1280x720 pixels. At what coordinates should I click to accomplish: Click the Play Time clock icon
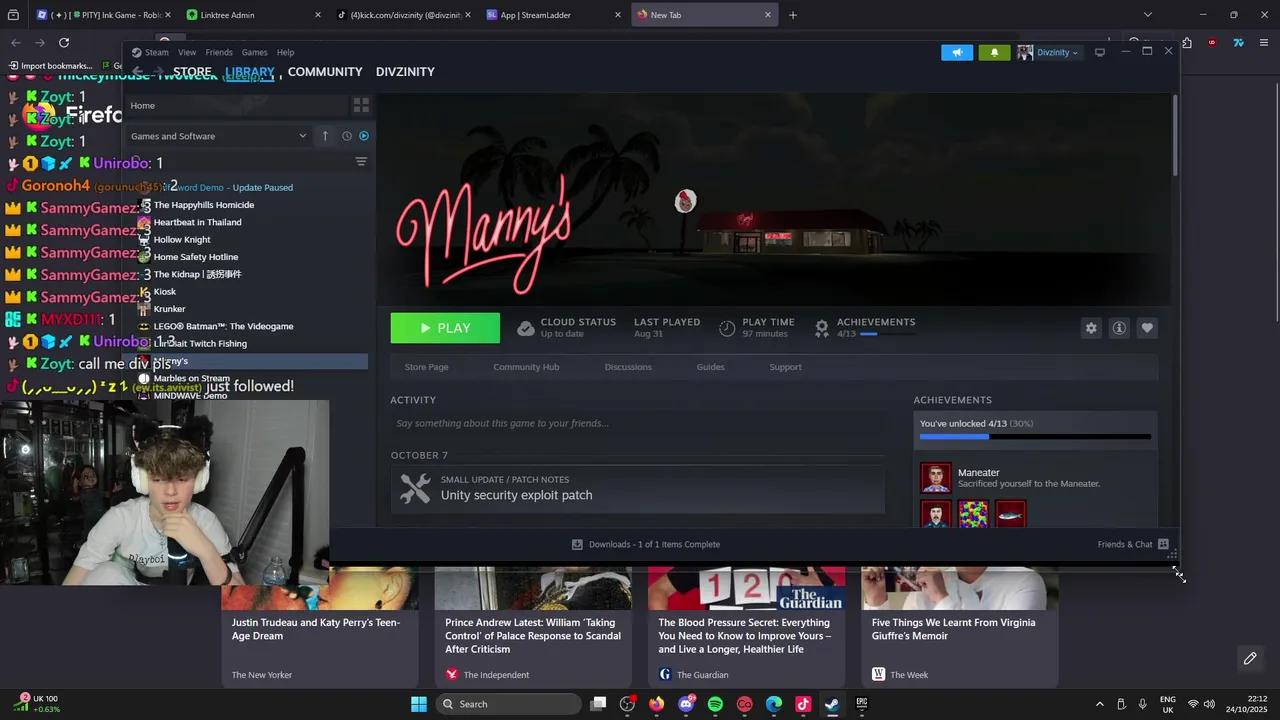[x=727, y=328]
